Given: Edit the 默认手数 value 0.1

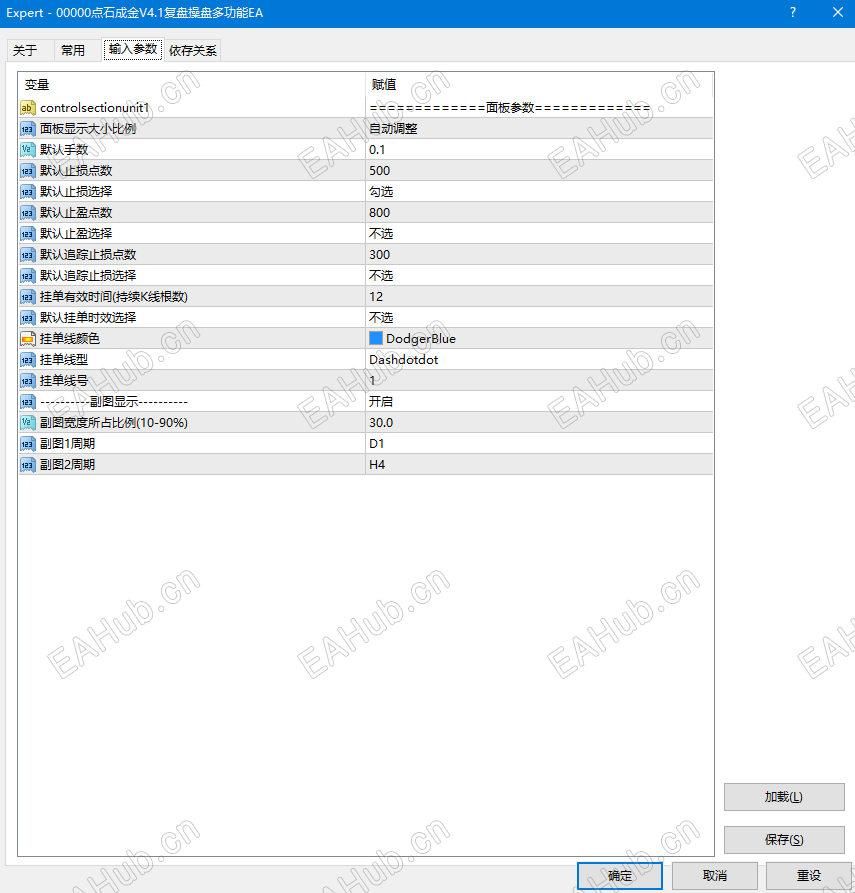Looking at the screenshot, I should click(x=539, y=150).
